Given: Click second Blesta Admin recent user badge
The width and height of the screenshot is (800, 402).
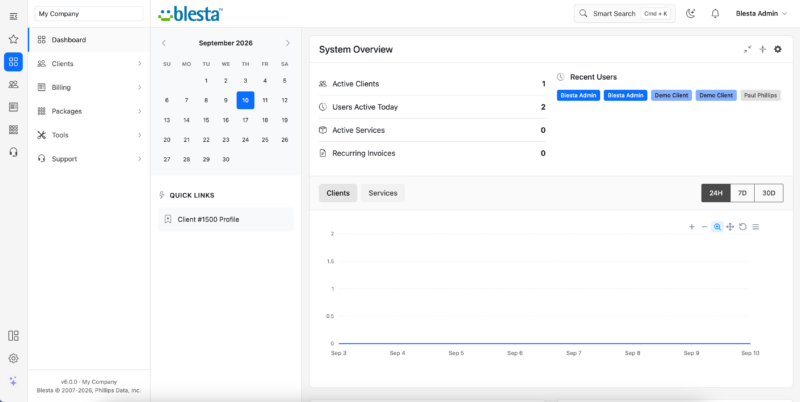Looking at the screenshot, I should [626, 95].
